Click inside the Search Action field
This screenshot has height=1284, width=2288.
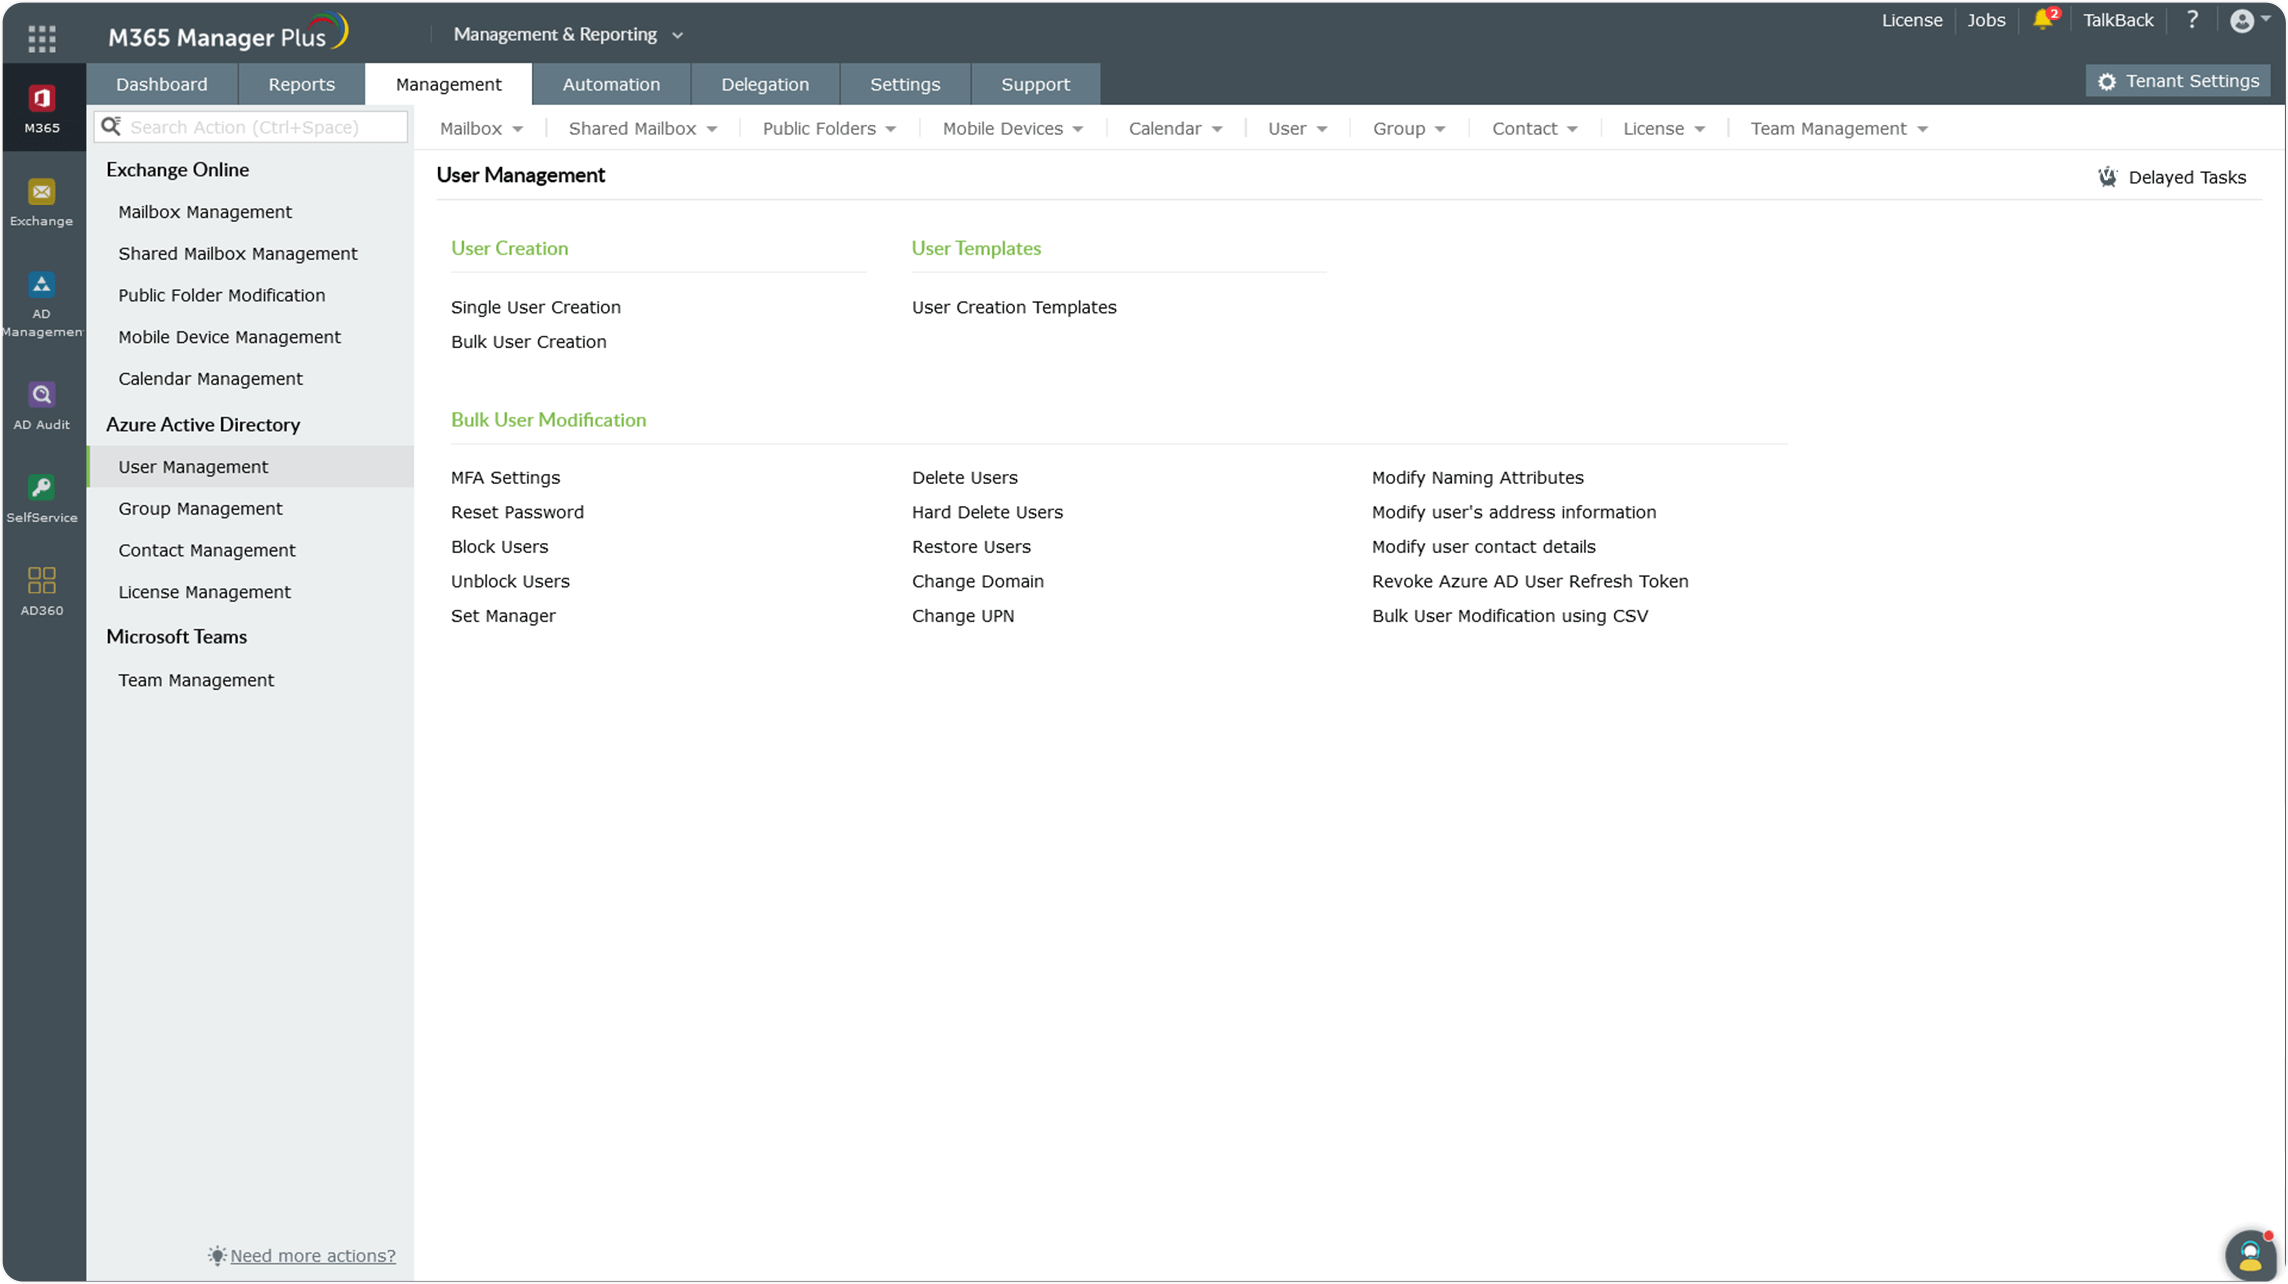coord(250,126)
